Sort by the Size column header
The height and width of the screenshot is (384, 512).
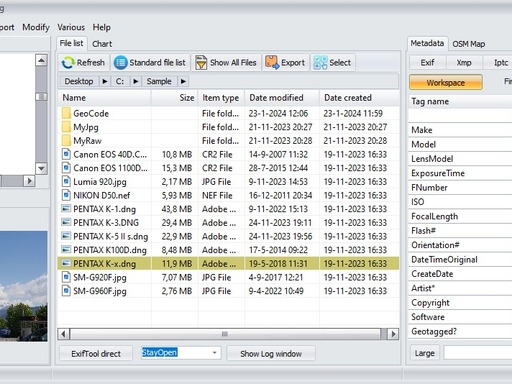pyautogui.click(x=174, y=98)
